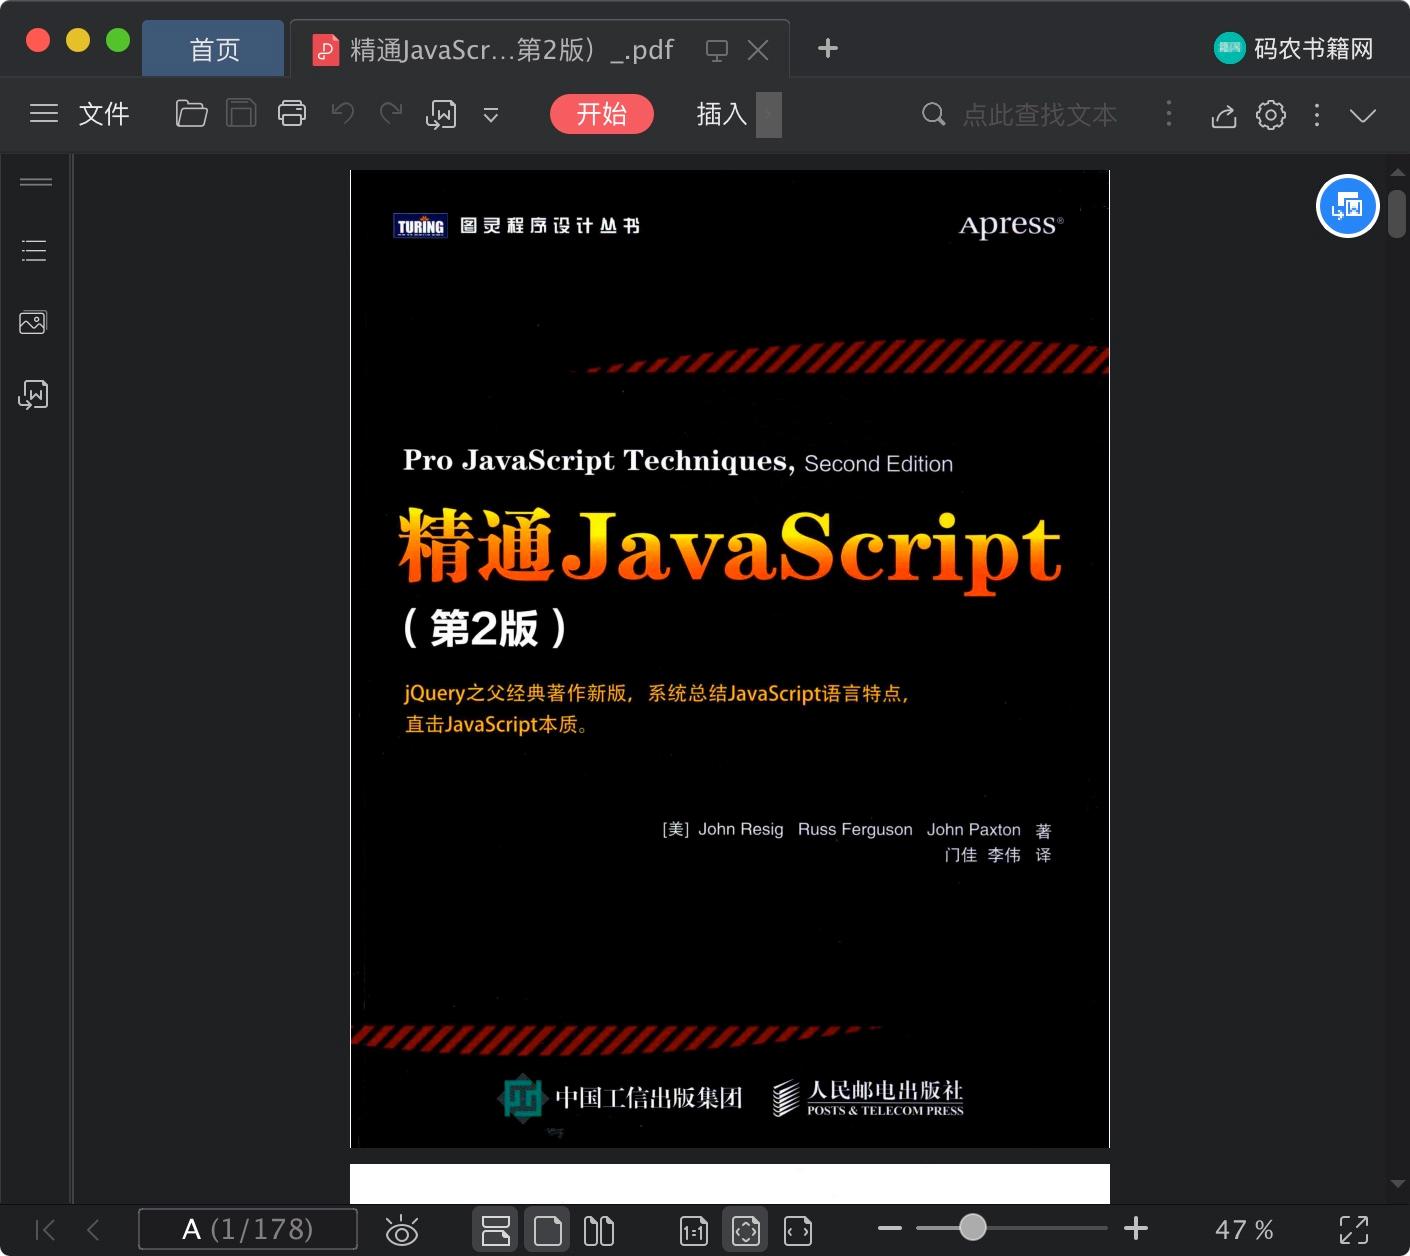Viewport: 1410px width, 1256px height.
Task: Click the search text field
Action: coord(1039,115)
